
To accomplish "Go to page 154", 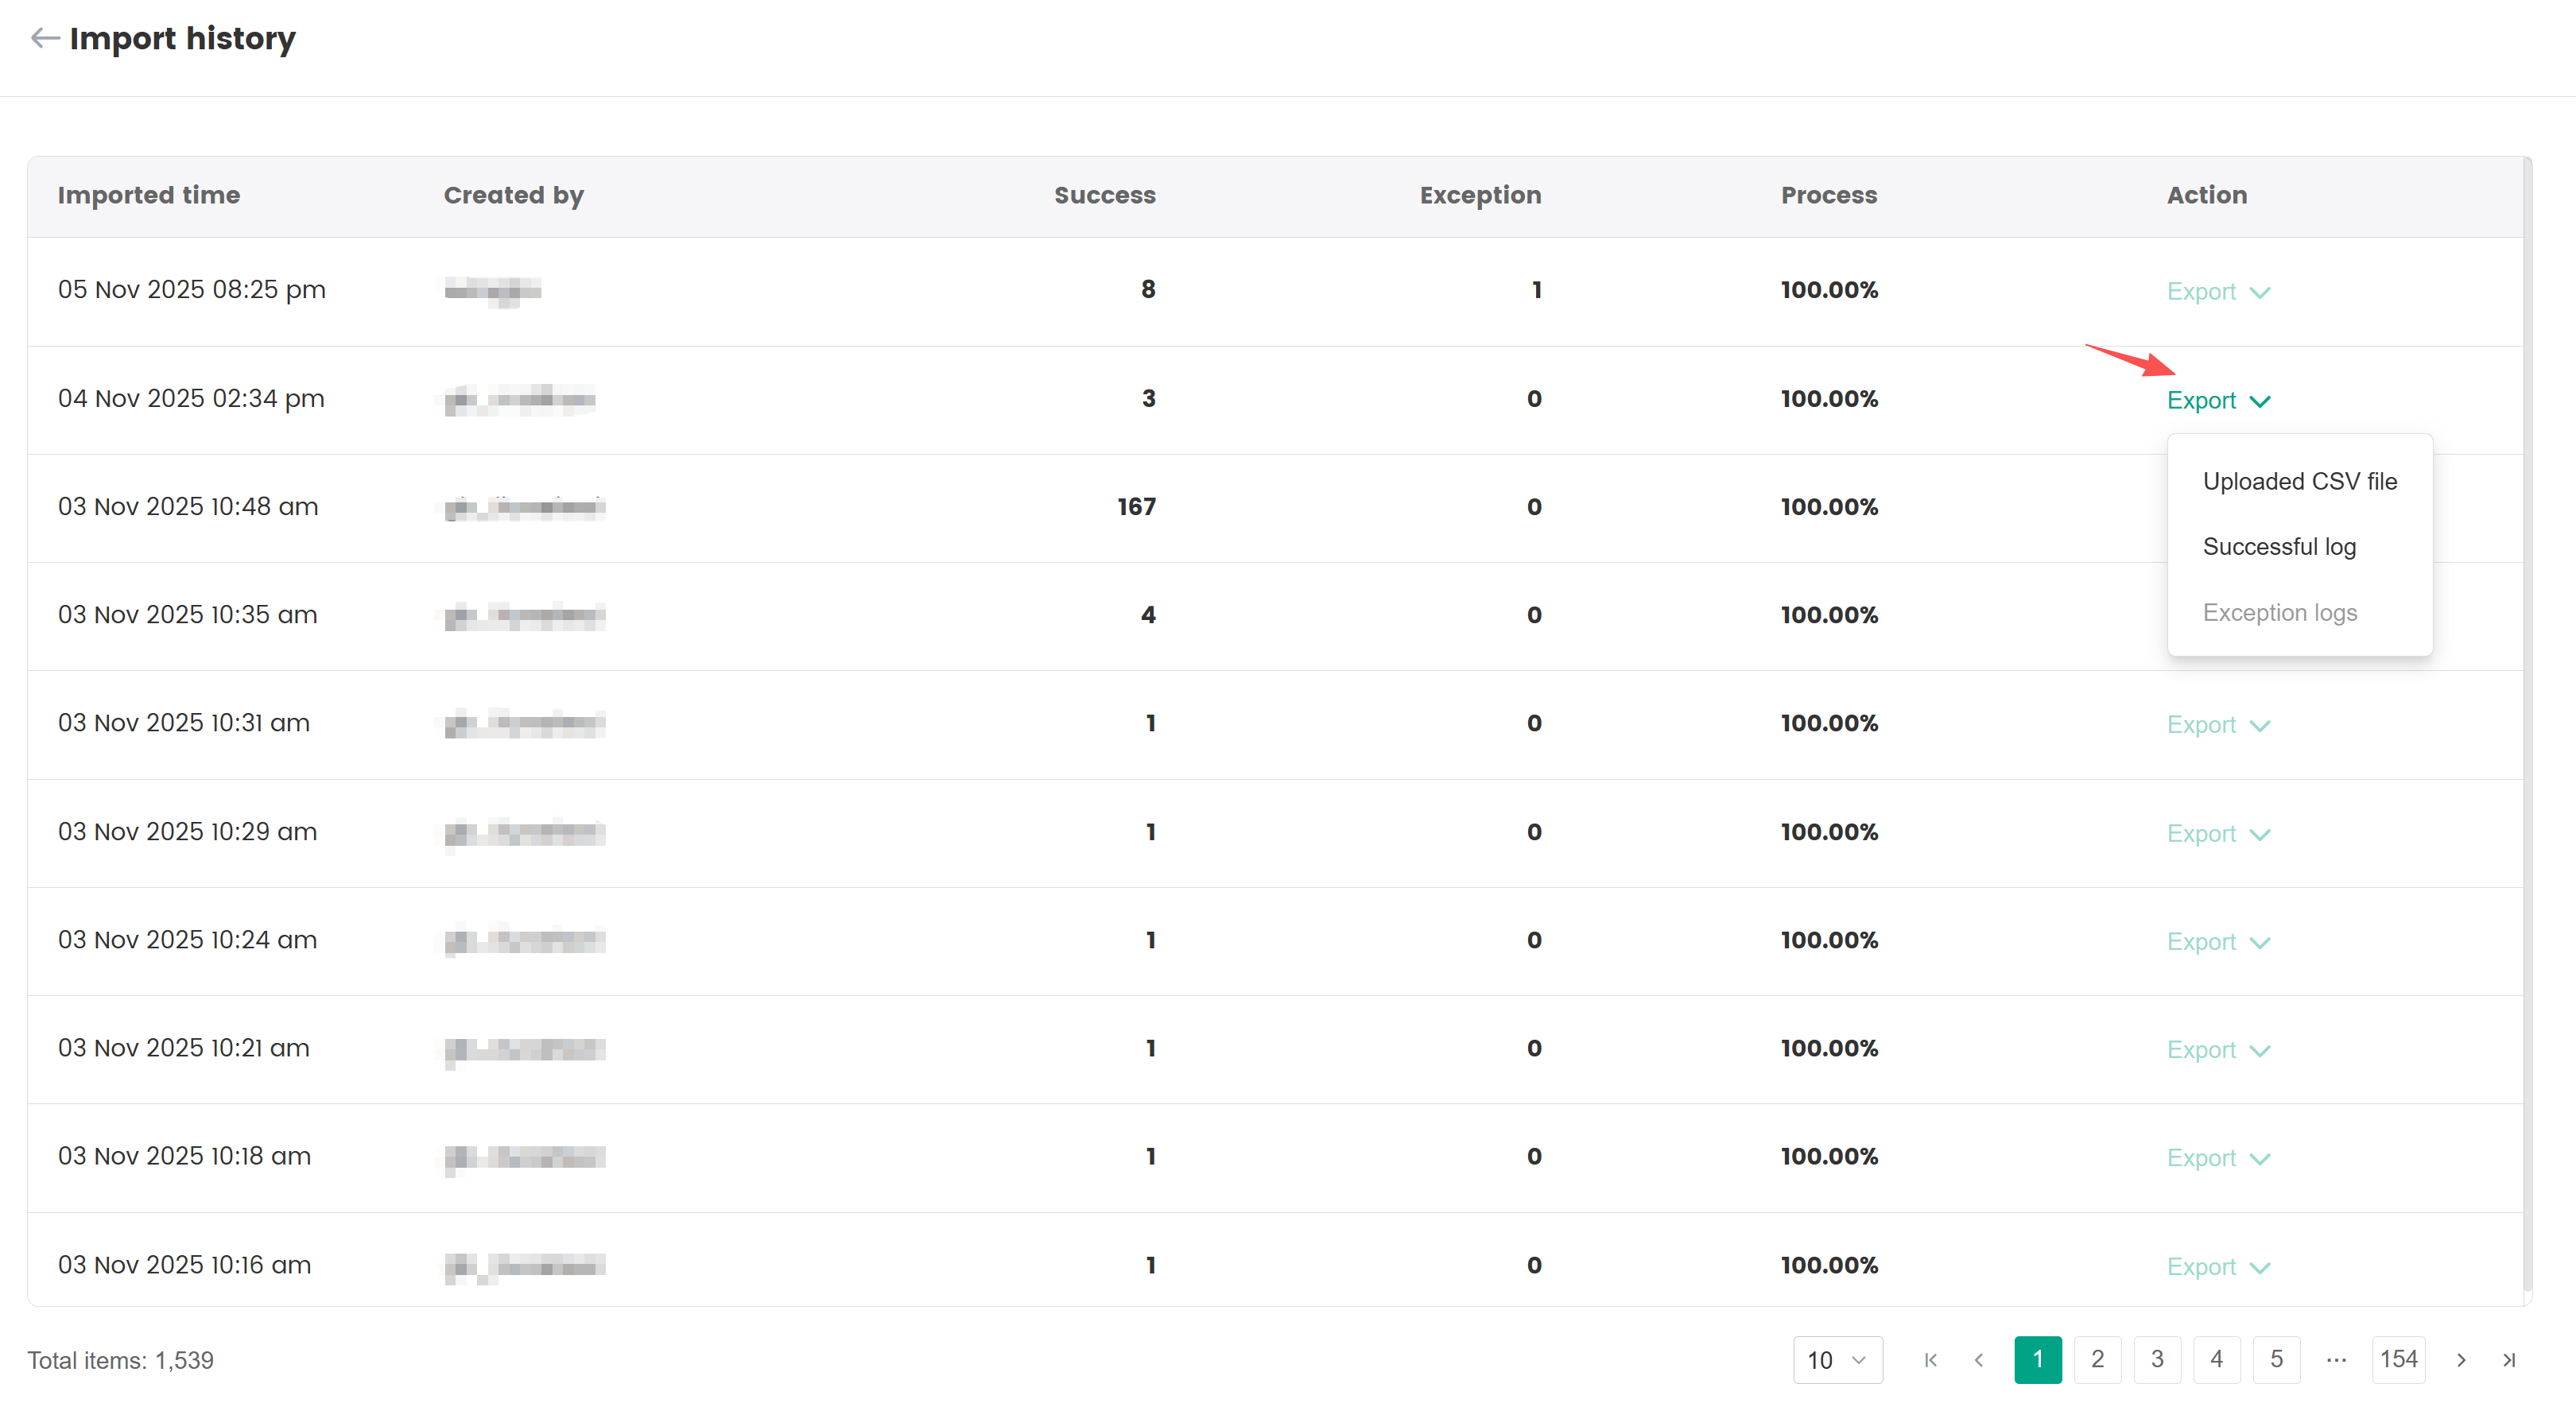I will [x=2398, y=1360].
